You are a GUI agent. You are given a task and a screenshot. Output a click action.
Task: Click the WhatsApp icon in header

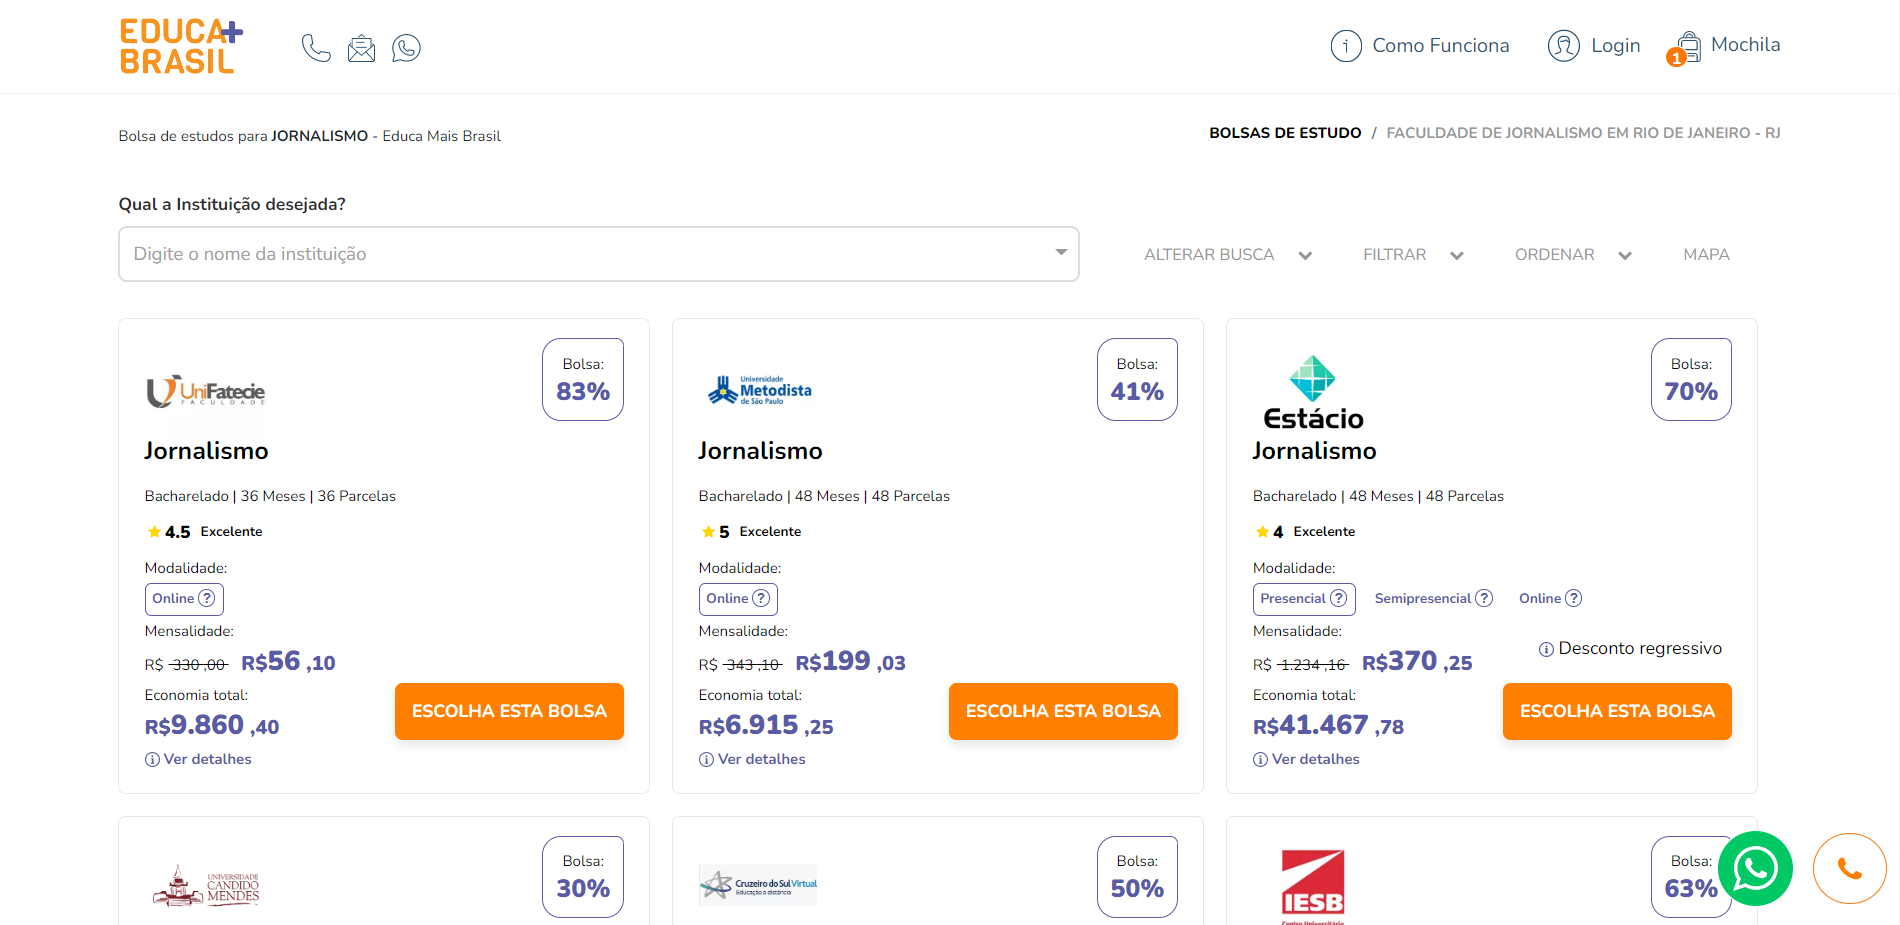point(406,48)
